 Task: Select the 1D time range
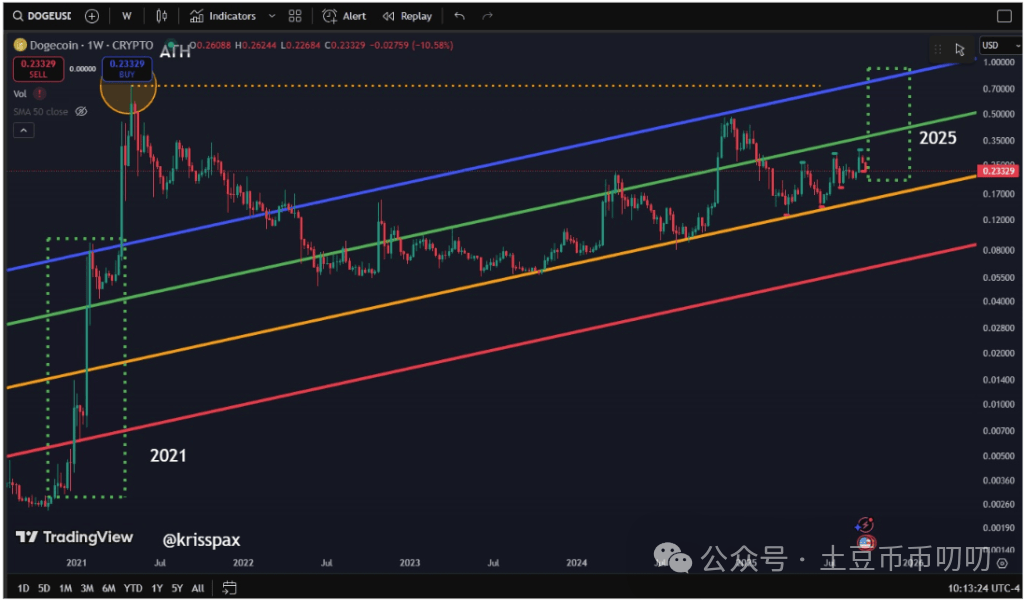coord(23,588)
